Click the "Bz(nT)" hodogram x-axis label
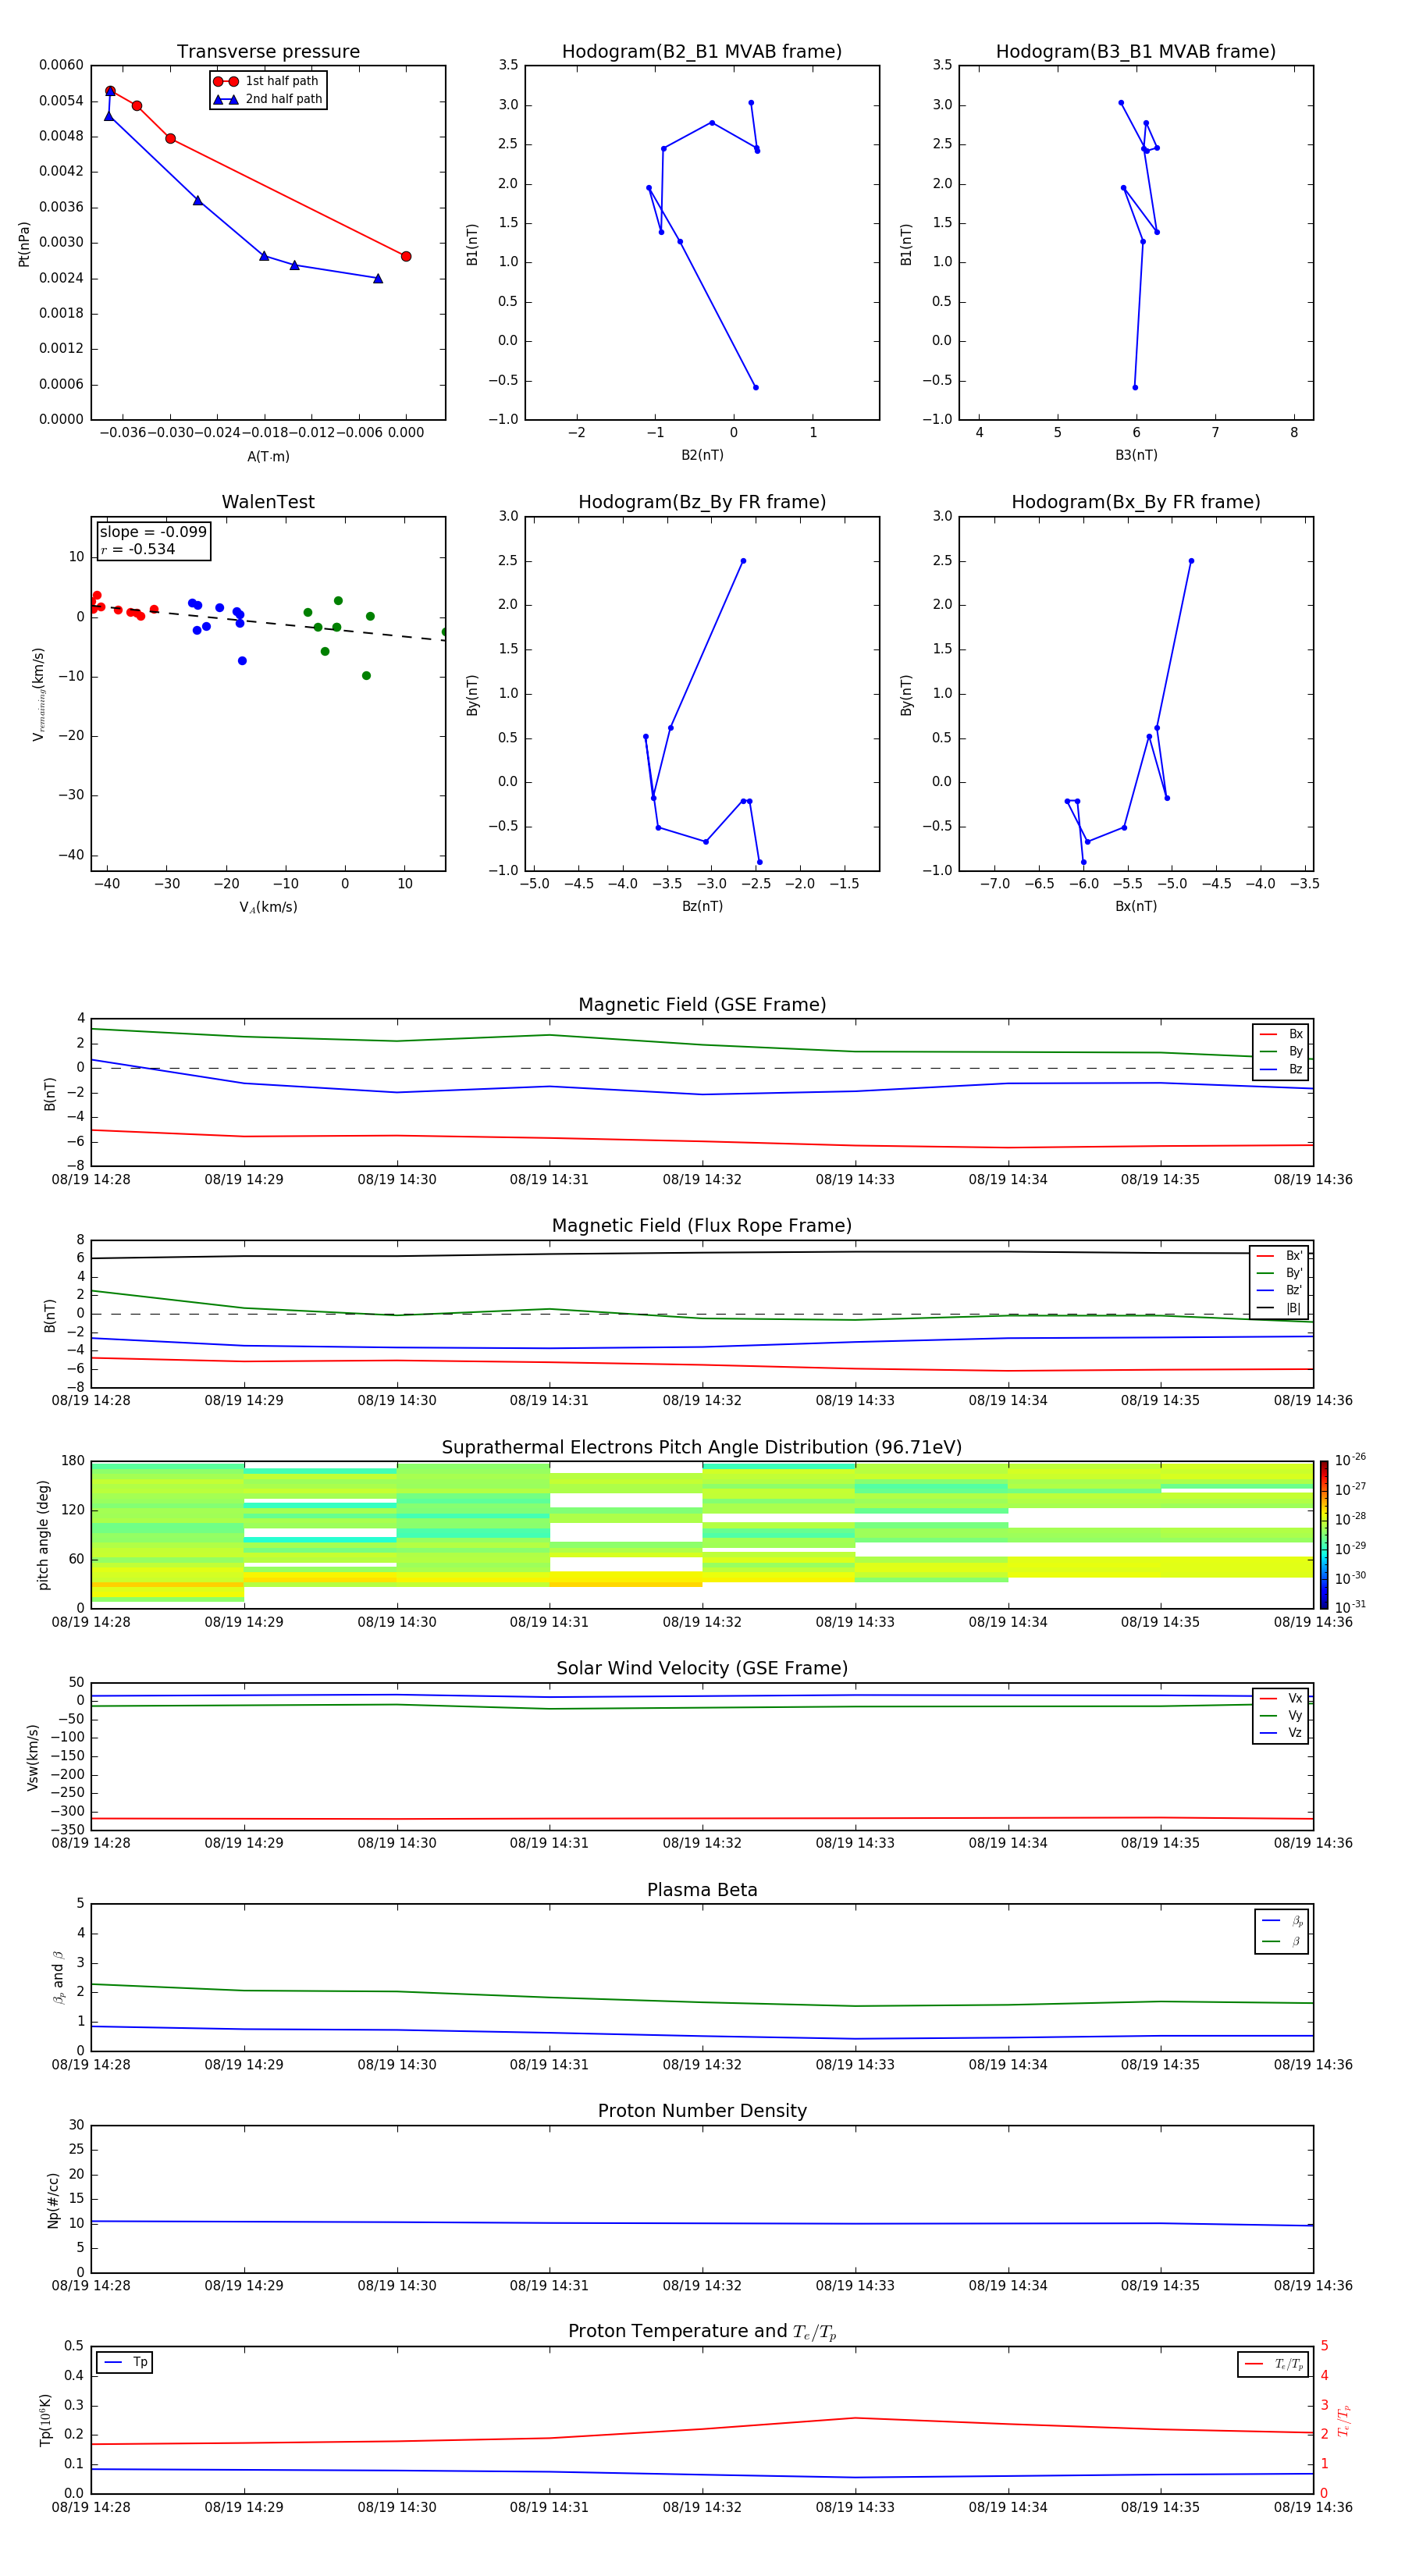The height and width of the screenshot is (2576, 1405). point(702,906)
